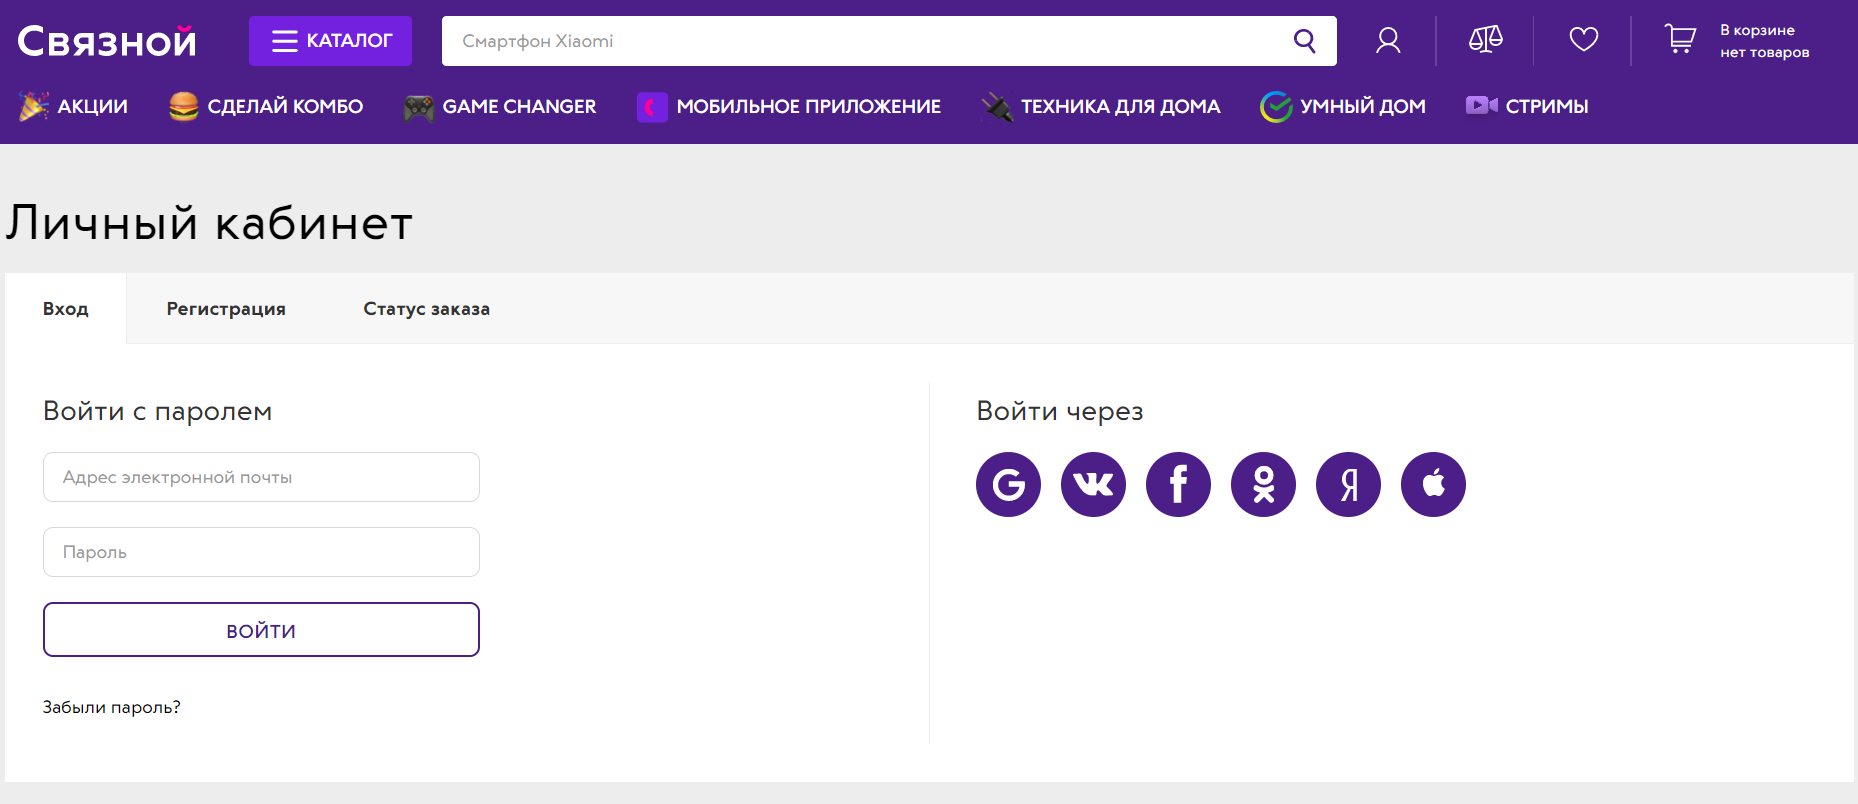The image size is (1858, 804).
Task: Click the Войти button
Action: tap(261, 630)
